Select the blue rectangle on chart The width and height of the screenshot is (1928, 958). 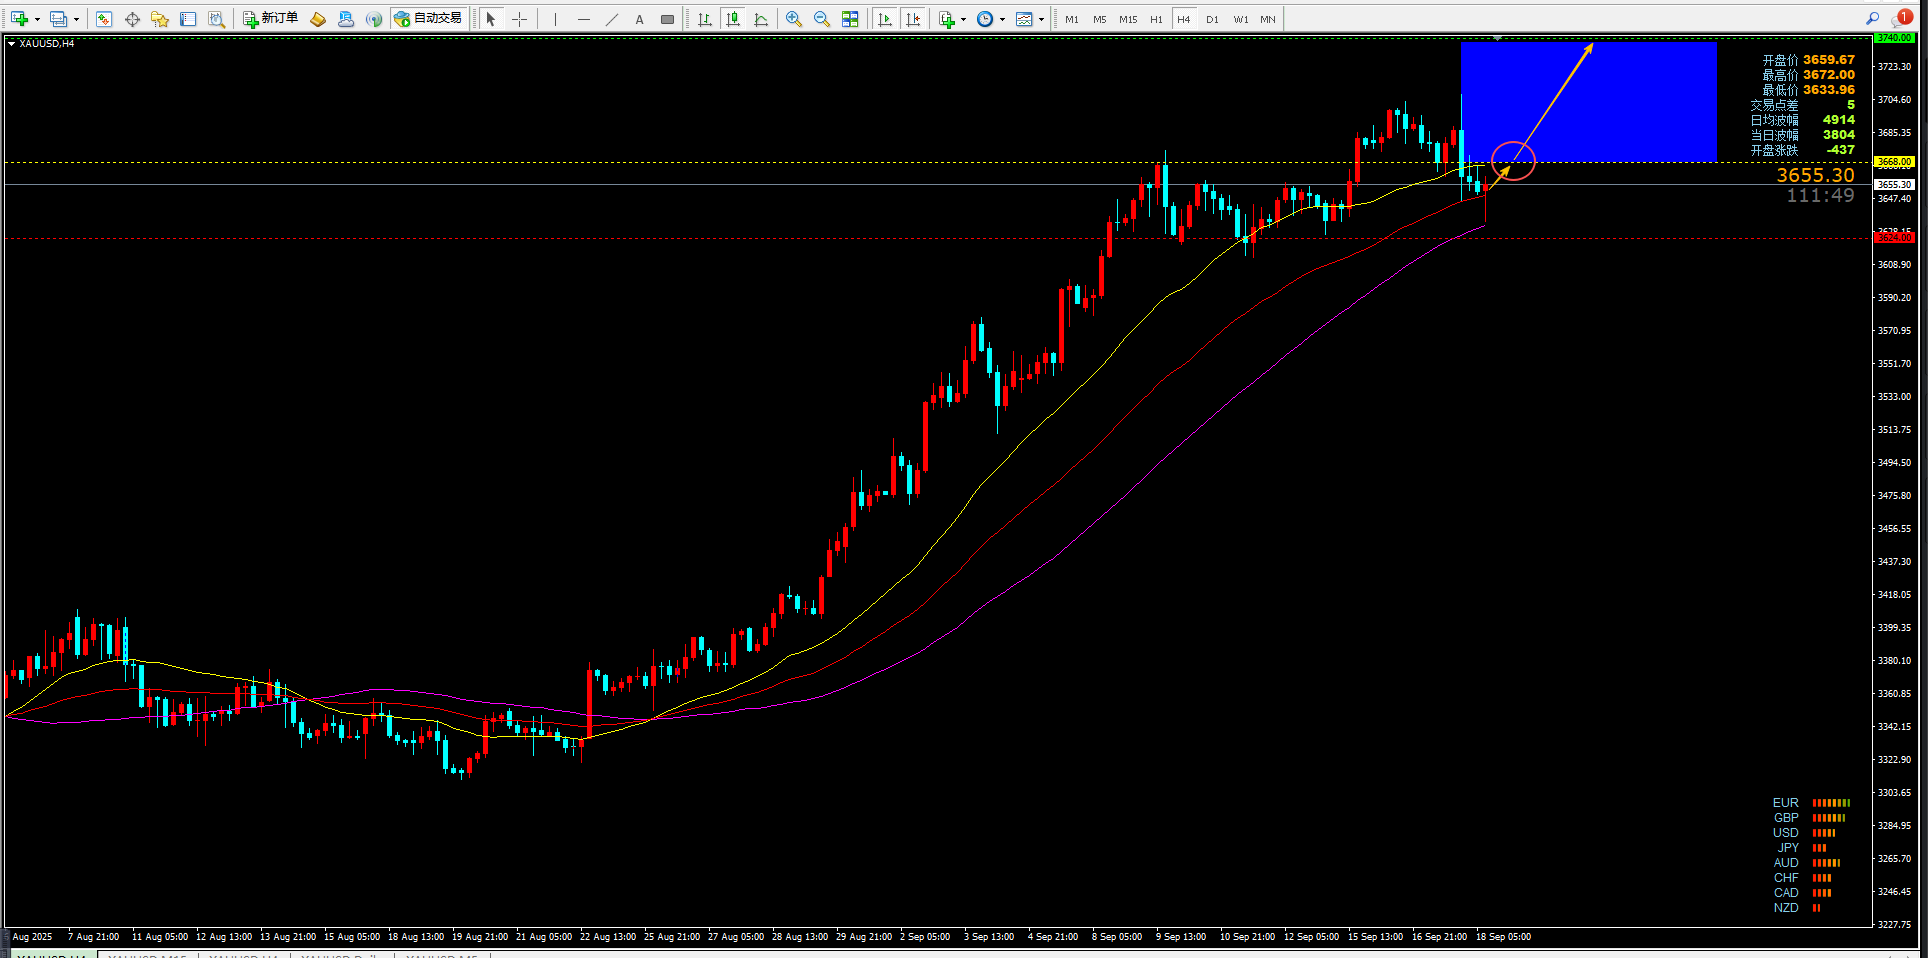click(x=1589, y=101)
